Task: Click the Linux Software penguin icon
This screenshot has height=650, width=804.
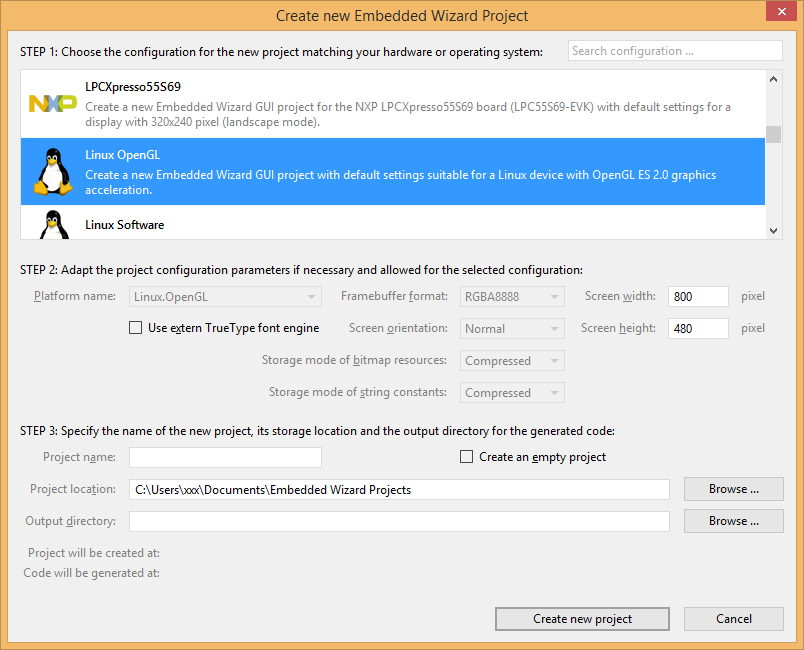Action: coord(52,225)
